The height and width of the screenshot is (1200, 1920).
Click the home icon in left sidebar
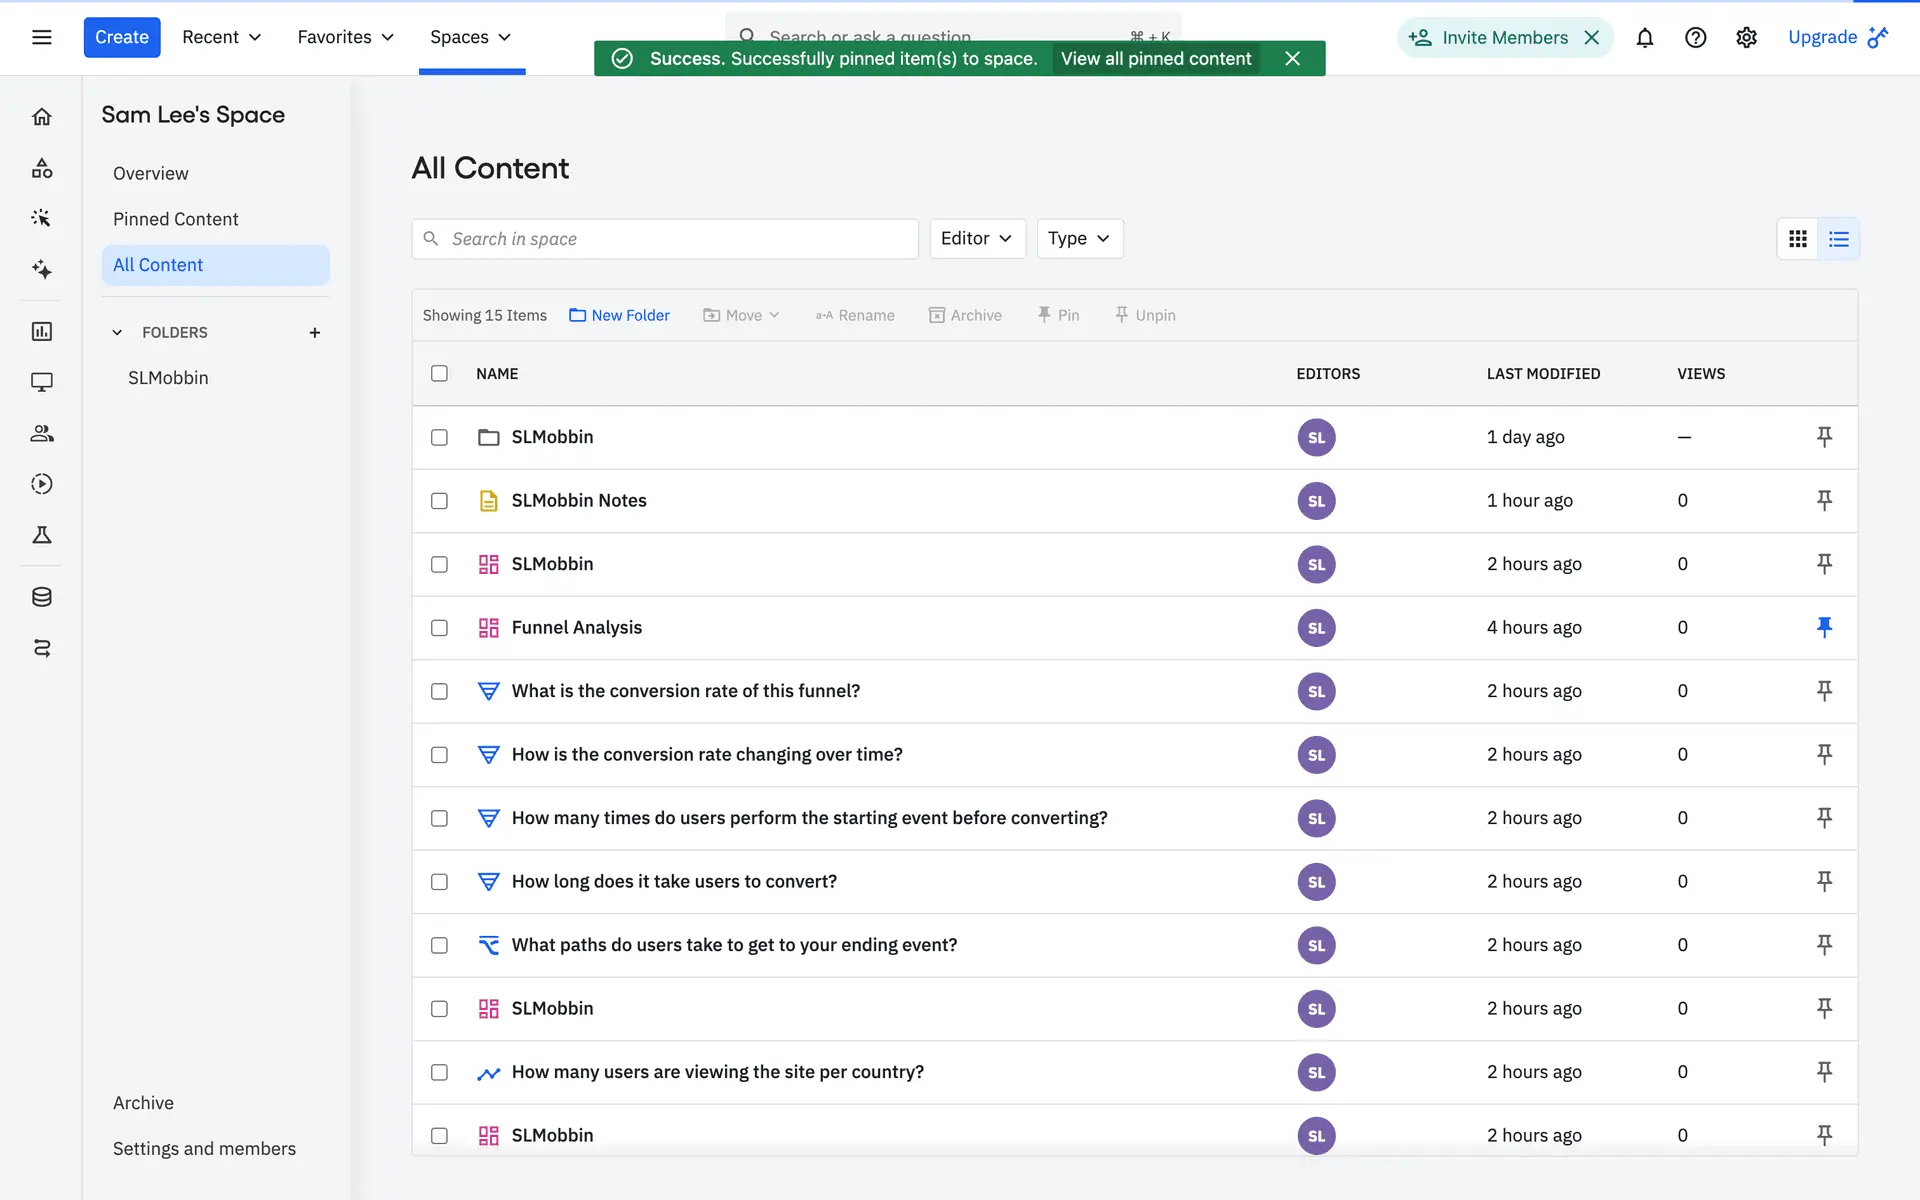pyautogui.click(x=42, y=117)
